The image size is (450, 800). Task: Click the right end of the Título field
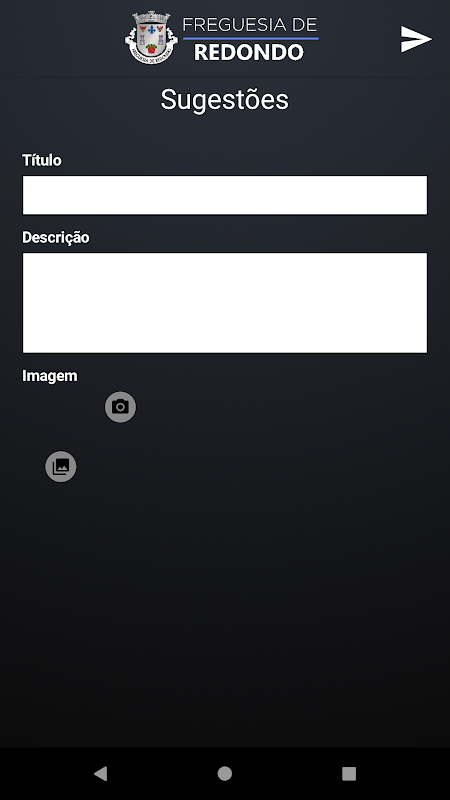tap(408, 195)
